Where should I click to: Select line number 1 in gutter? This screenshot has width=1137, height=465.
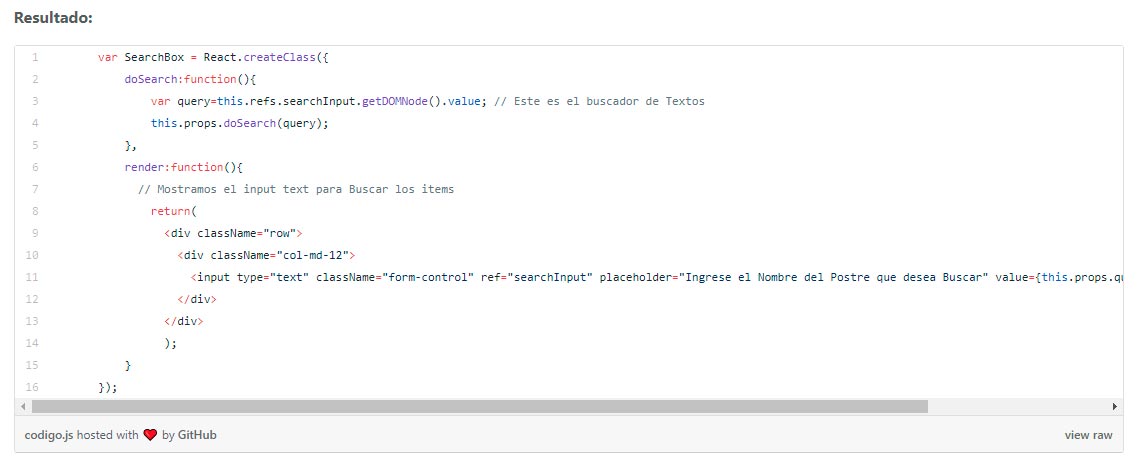tap(35, 57)
